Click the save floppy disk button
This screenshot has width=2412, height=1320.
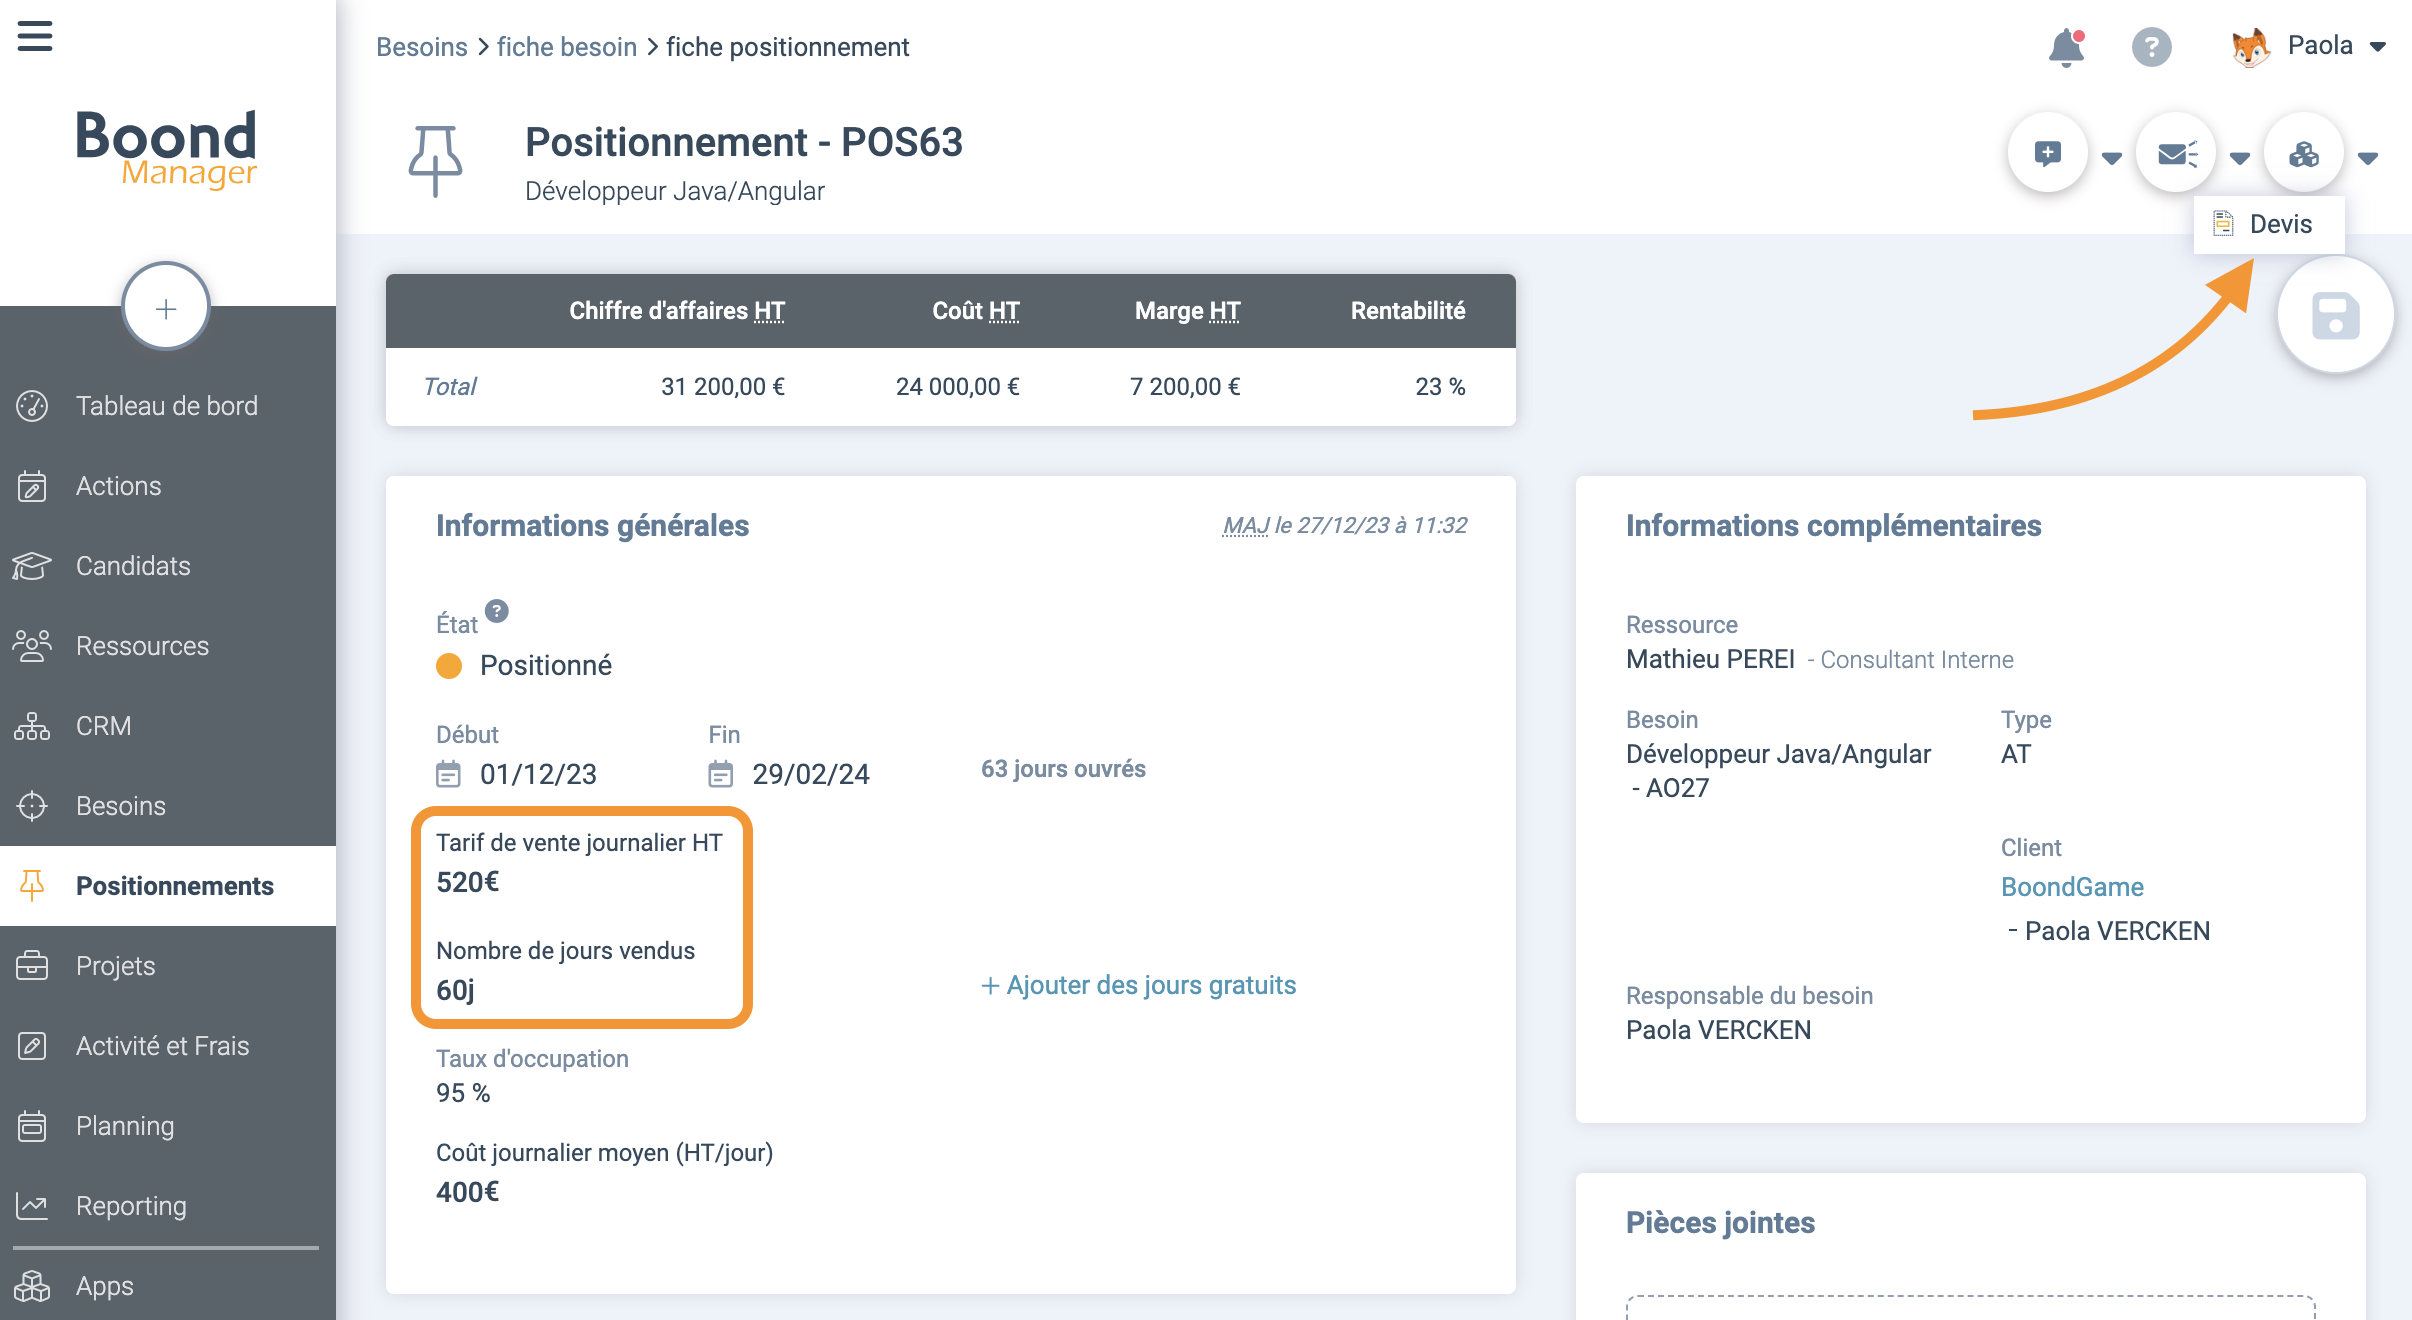pos(2335,316)
